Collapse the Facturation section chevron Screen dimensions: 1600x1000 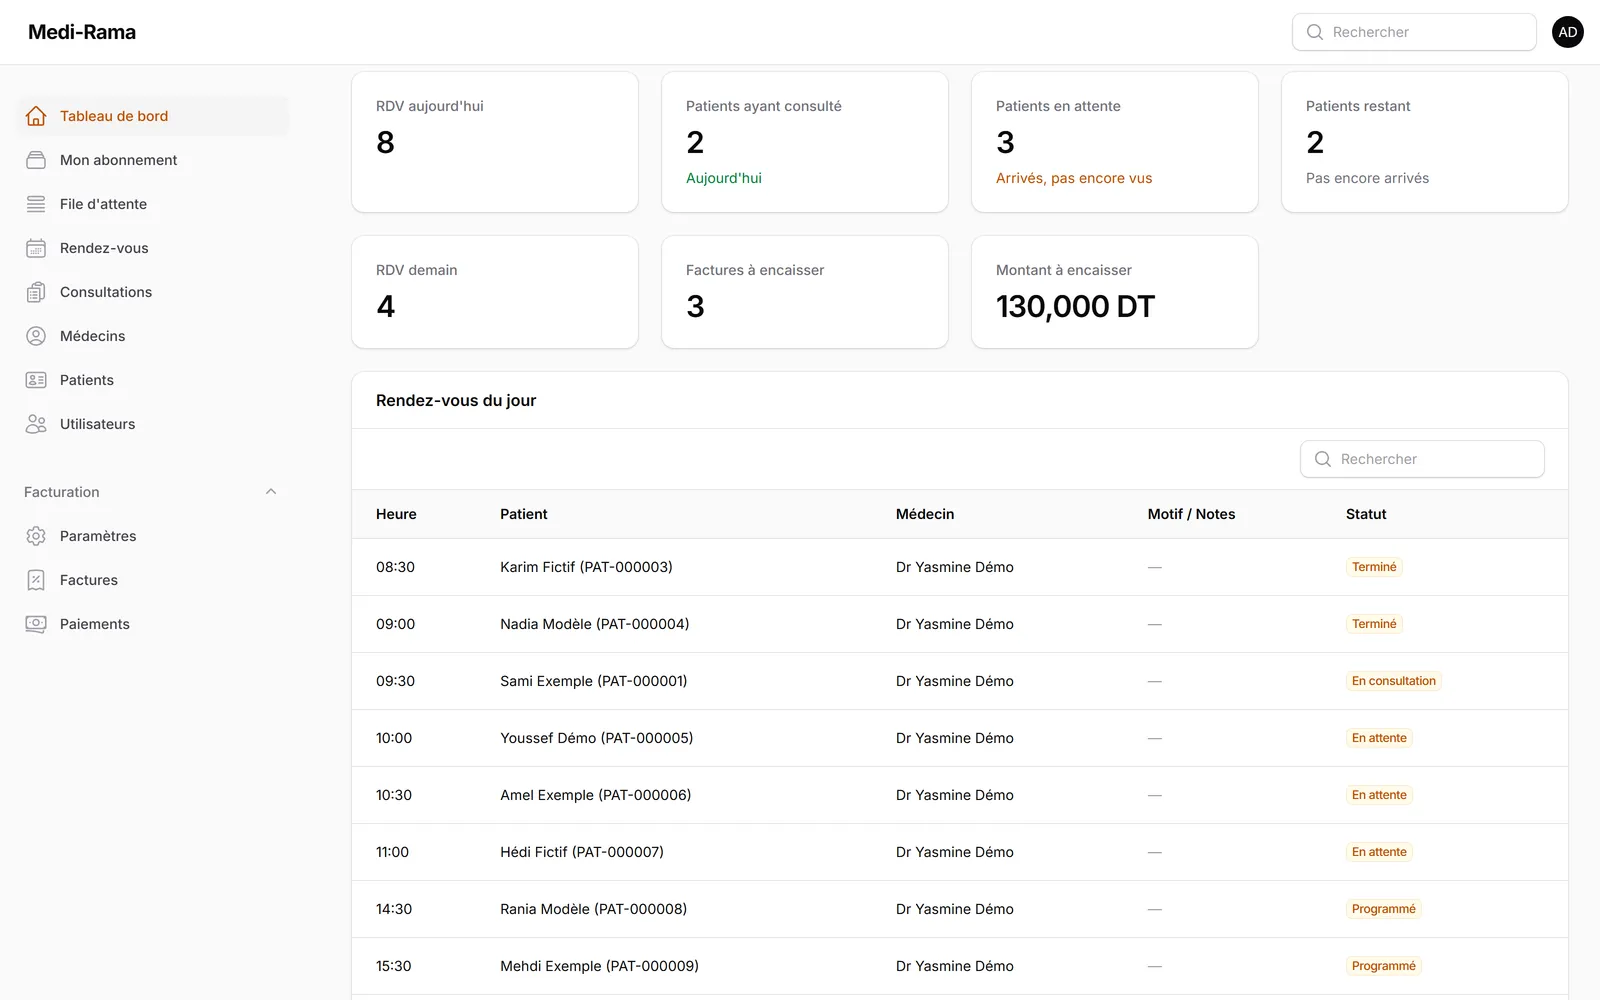(271, 492)
